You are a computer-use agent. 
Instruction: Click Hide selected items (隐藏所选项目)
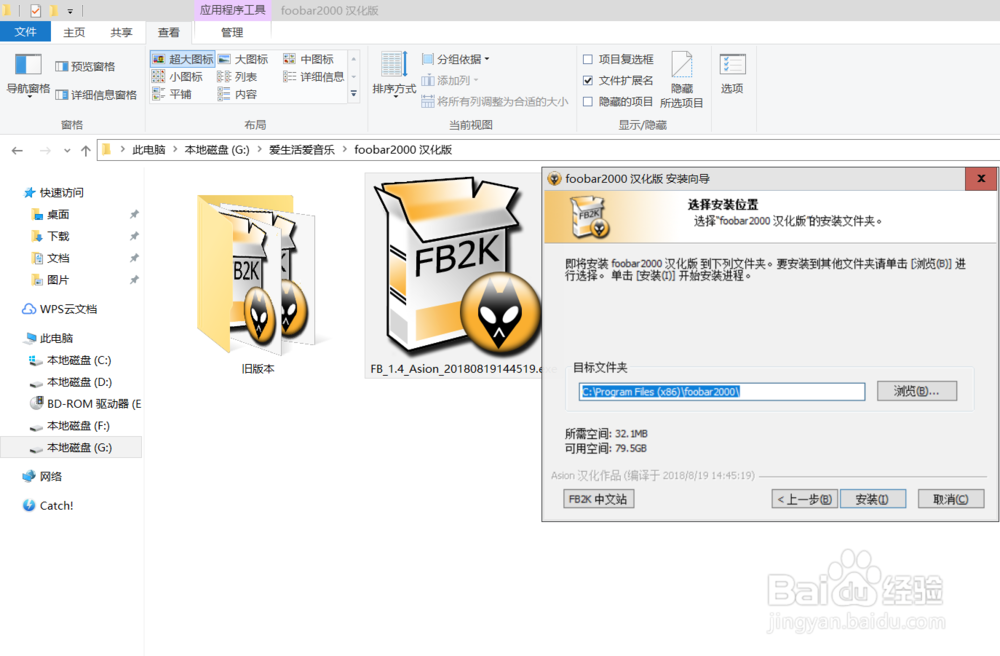pyautogui.click(x=681, y=80)
